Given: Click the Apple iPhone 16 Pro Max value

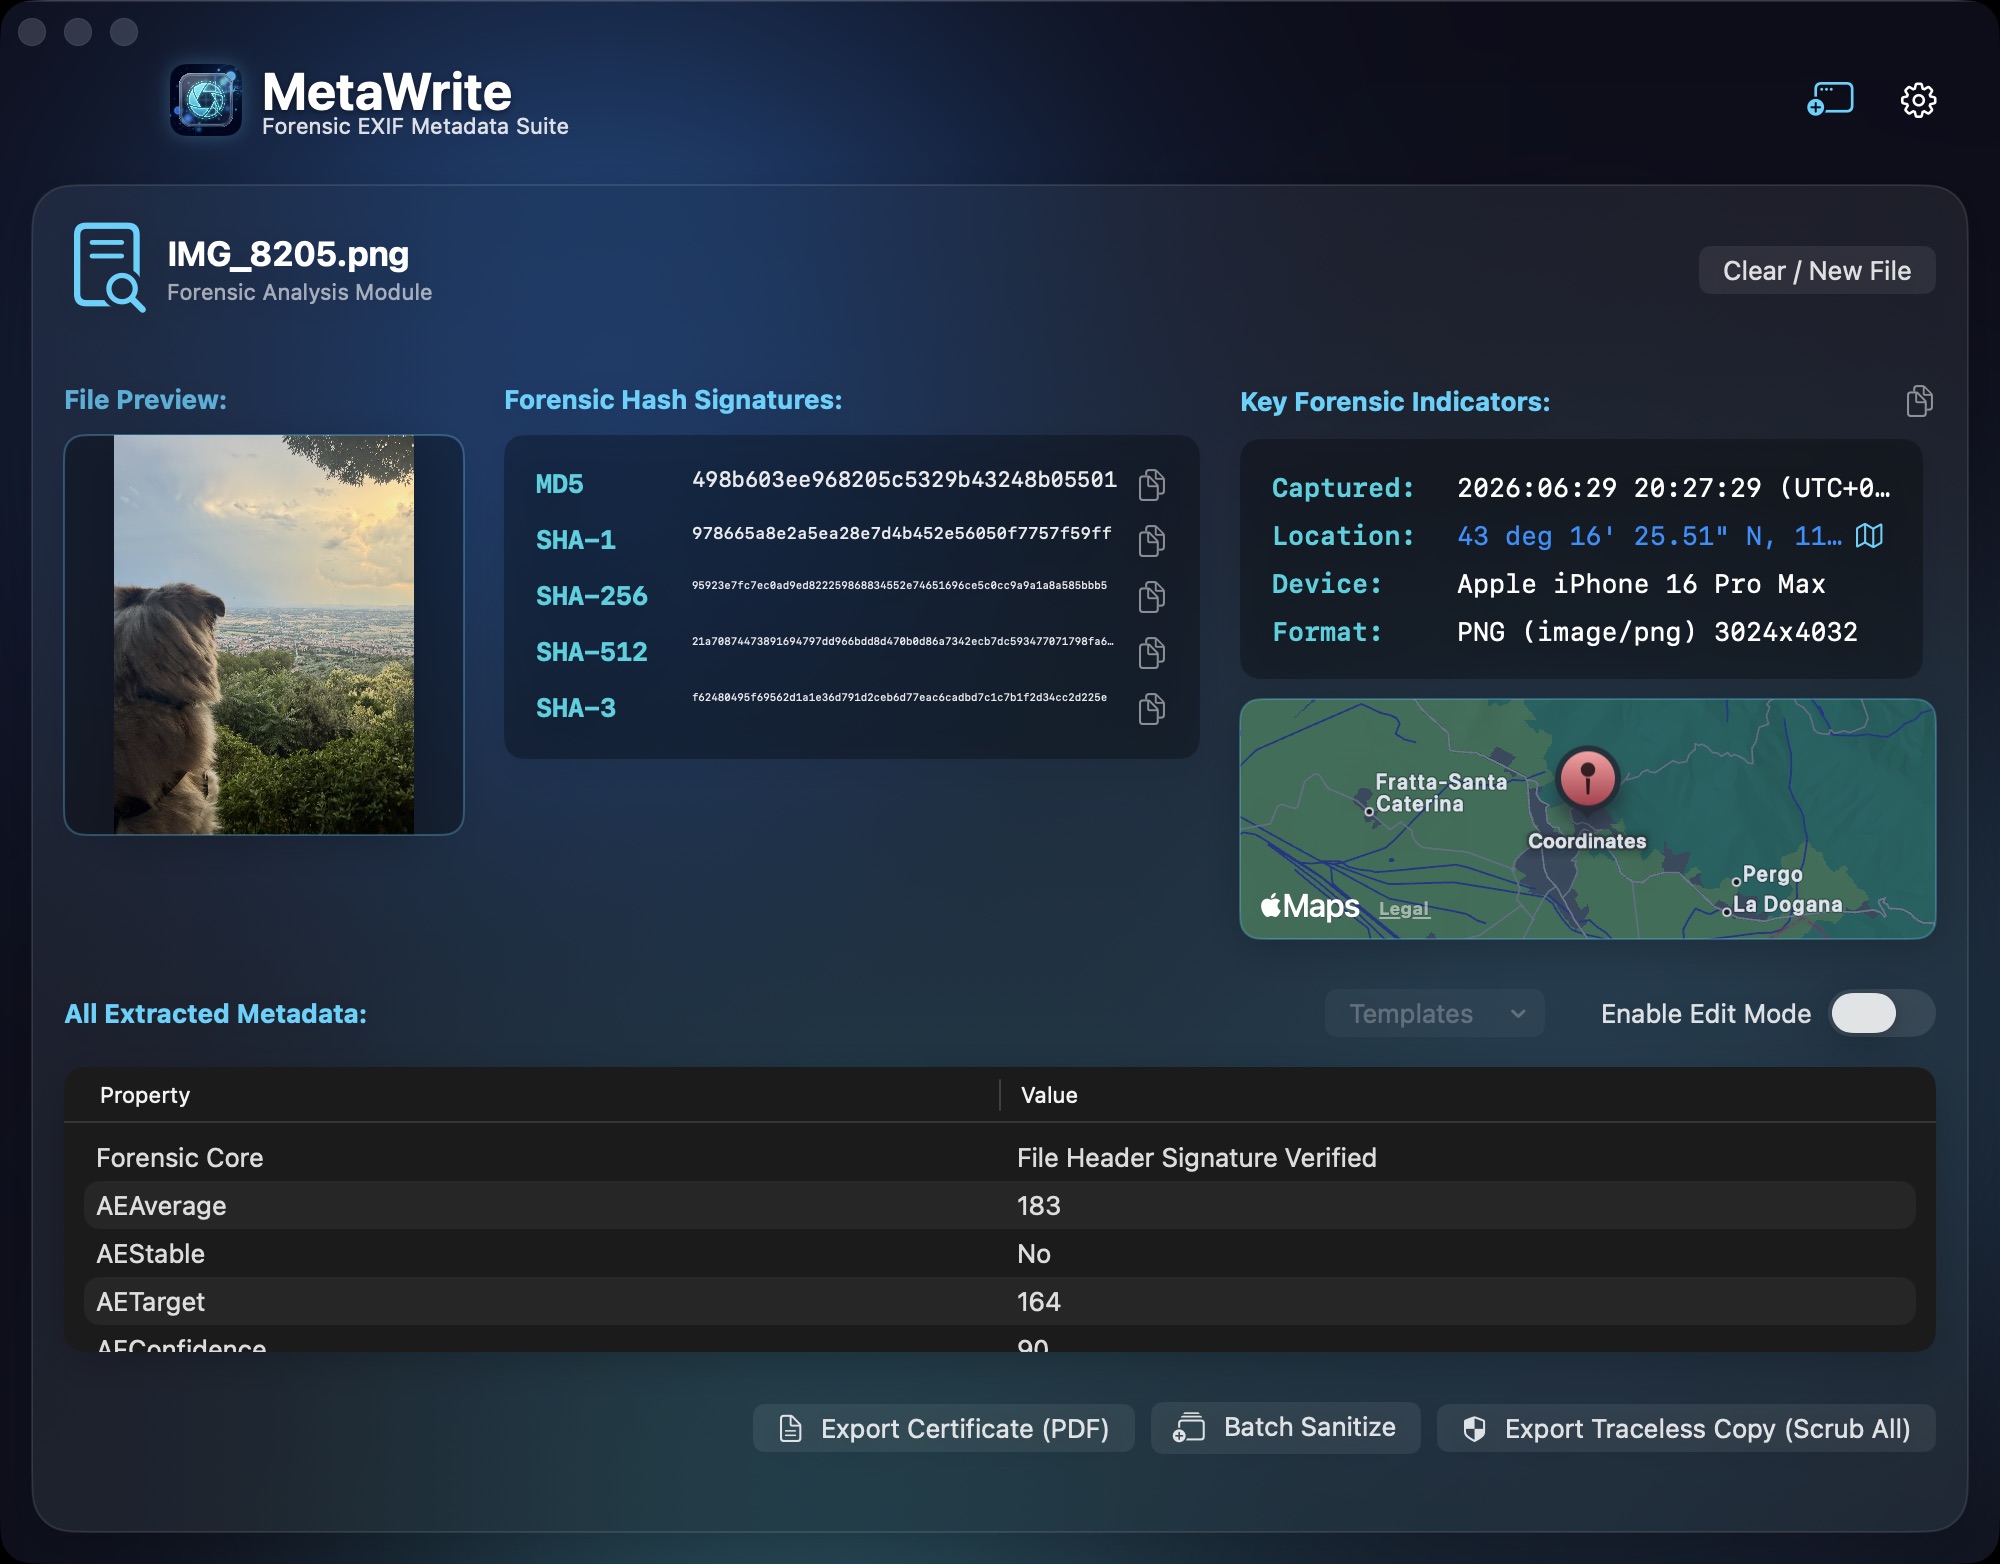Looking at the screenshot, I should click(x=1641, y=584).
